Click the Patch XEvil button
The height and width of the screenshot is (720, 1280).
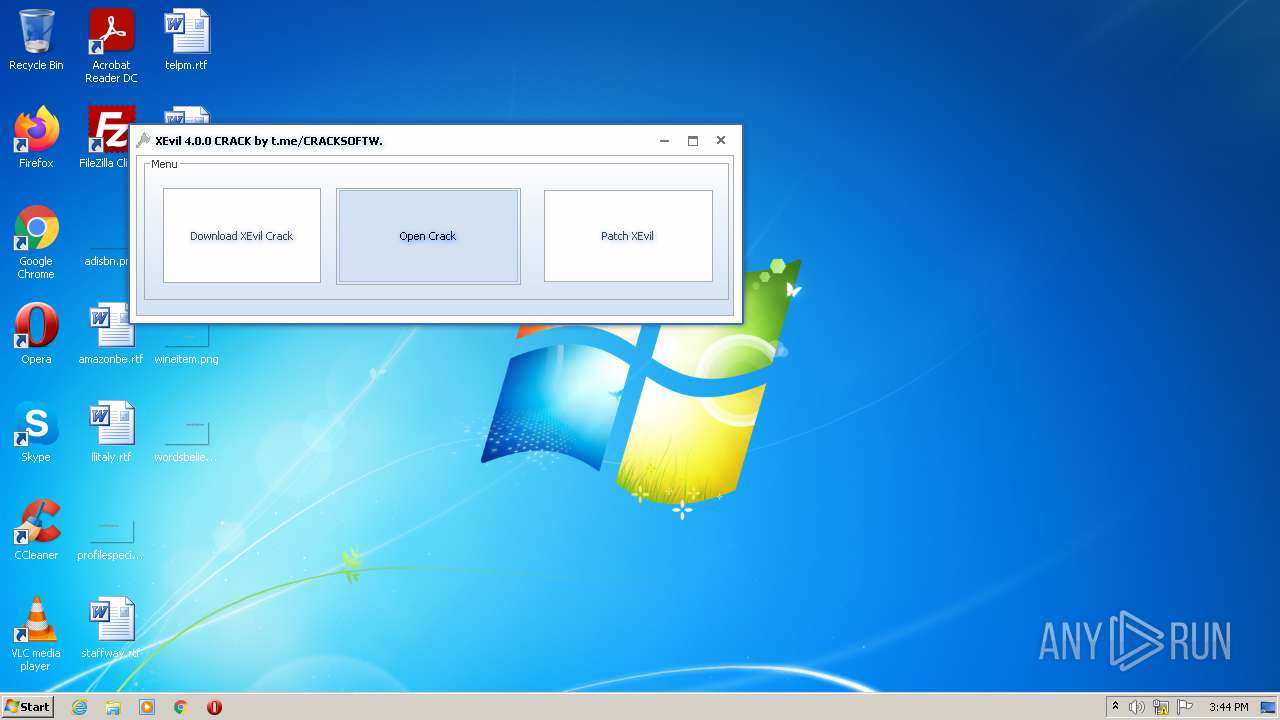tap(628, 236)
